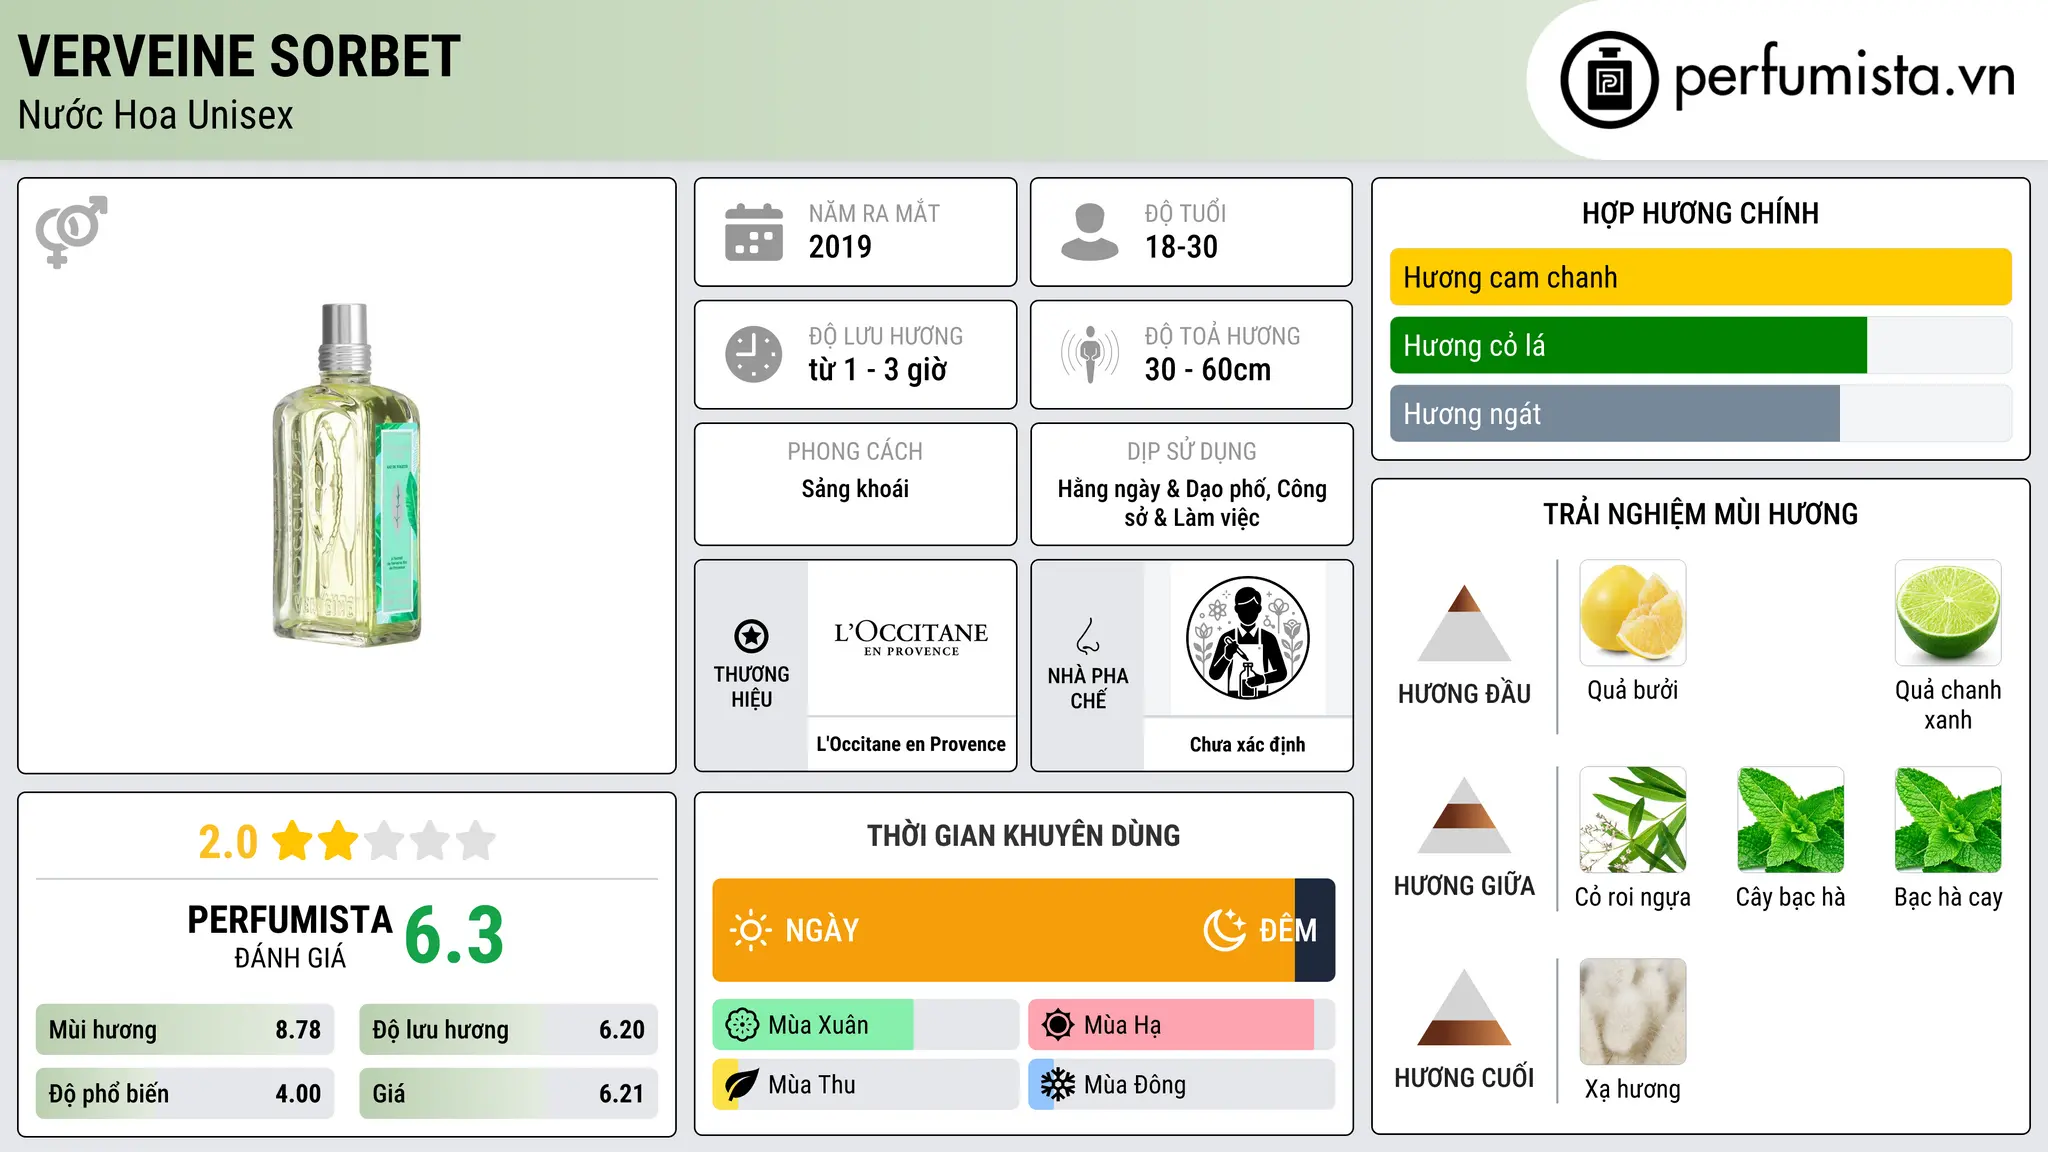Click the launch year value 2019
This screenshot has height=1152, width=2048.
[x=840, y=247]
